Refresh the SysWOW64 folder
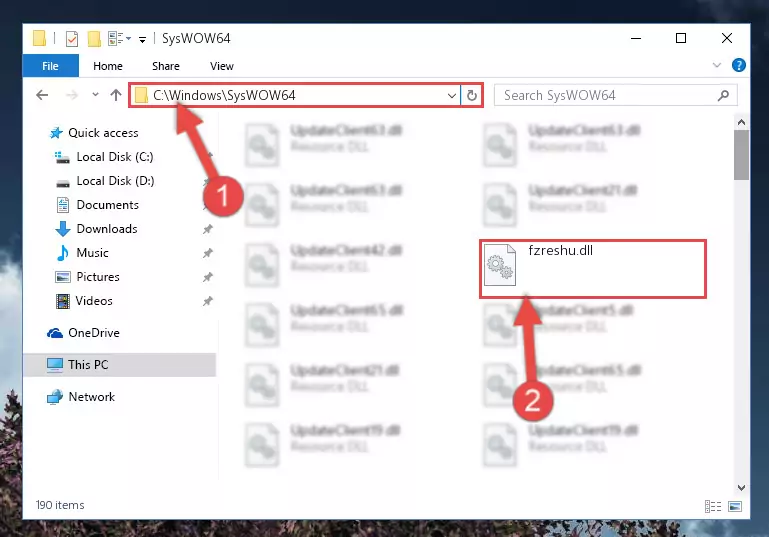This screenshot has width=769, height=537. click(x=472, y=95)
